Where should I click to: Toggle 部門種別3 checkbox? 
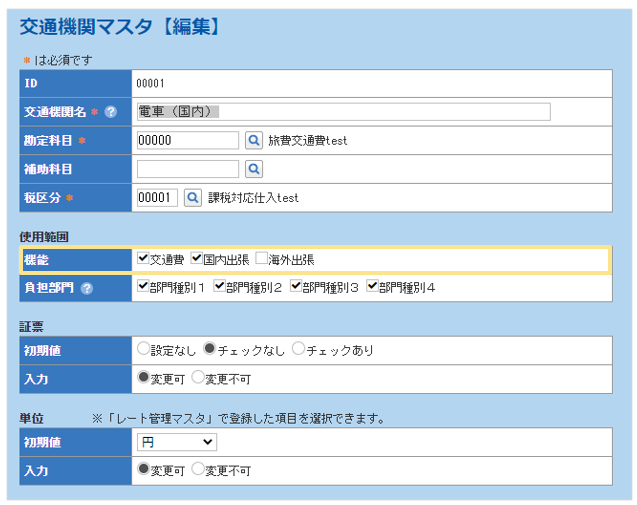click(x=296, y=286)
